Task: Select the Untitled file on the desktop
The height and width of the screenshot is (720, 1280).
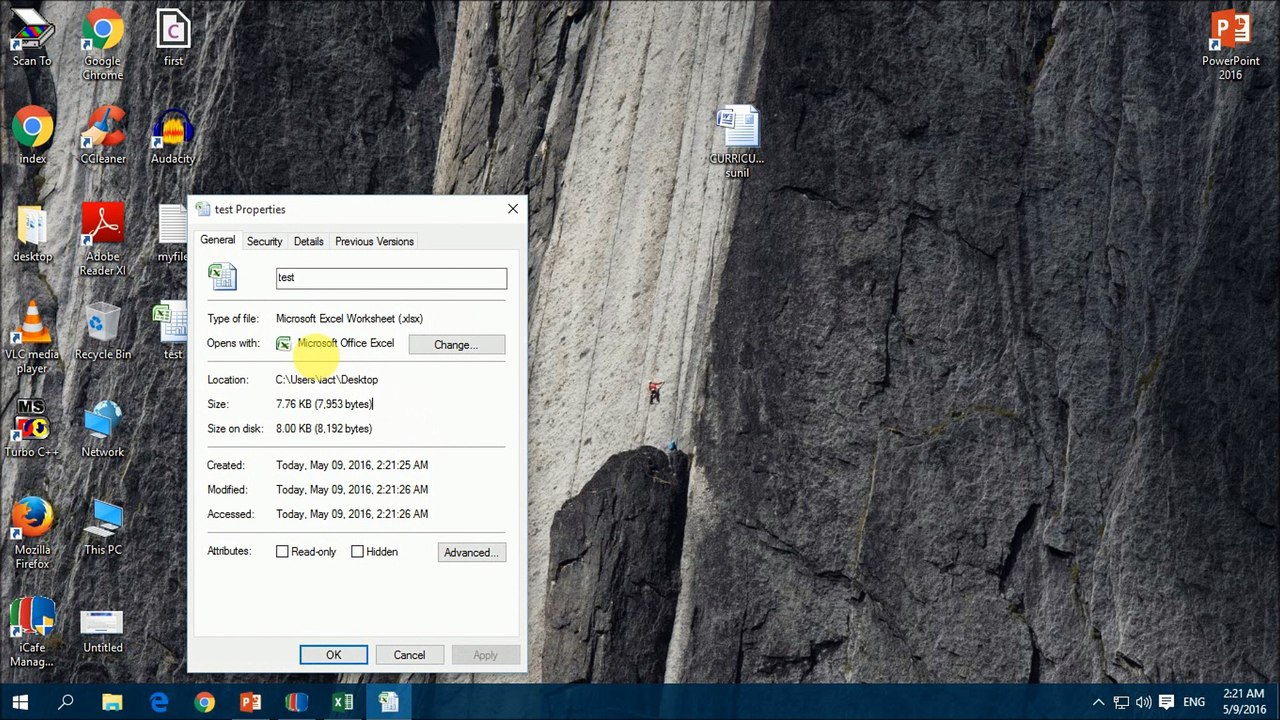Action: pos(103,630)
